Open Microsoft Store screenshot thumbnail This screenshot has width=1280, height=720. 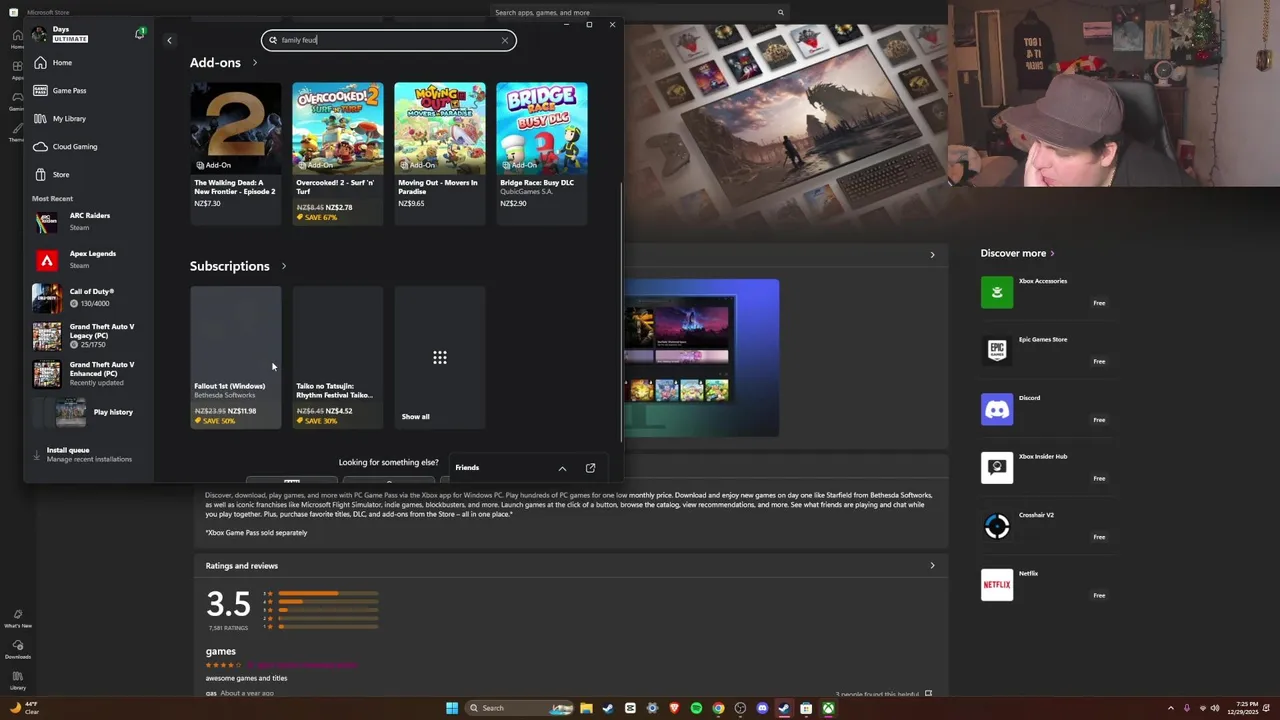coord(701,357)
